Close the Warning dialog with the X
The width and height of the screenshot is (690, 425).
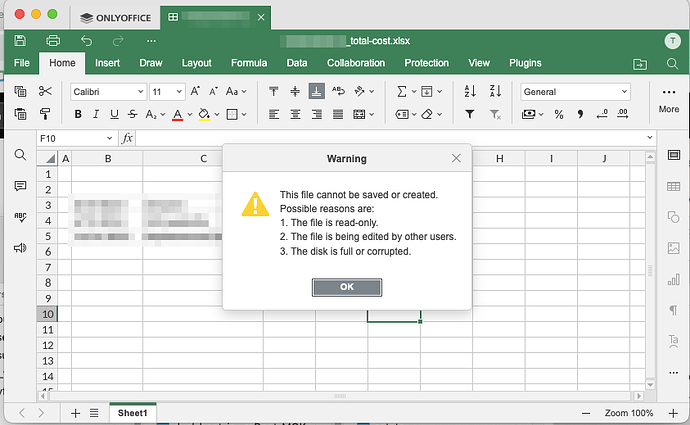click(456, 158)
